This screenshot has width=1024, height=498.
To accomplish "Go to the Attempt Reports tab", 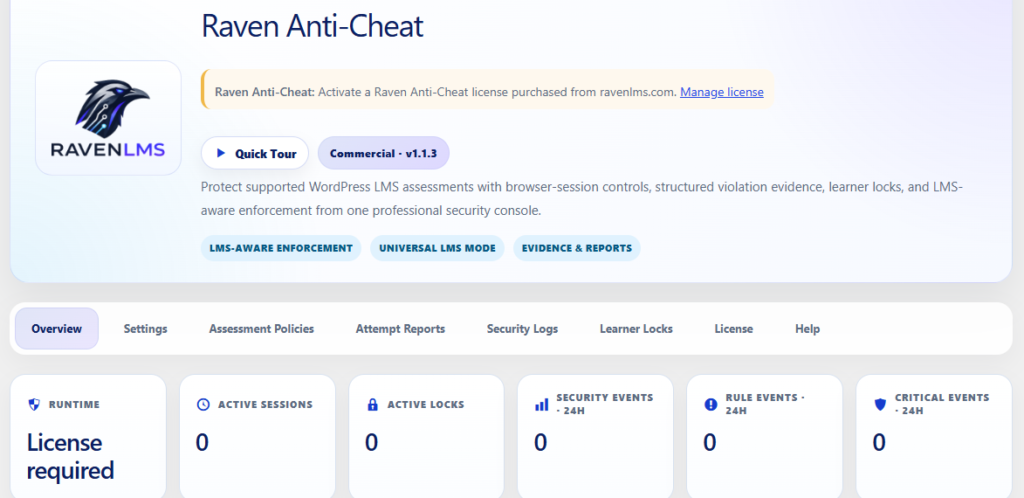I will pos(400,329).
